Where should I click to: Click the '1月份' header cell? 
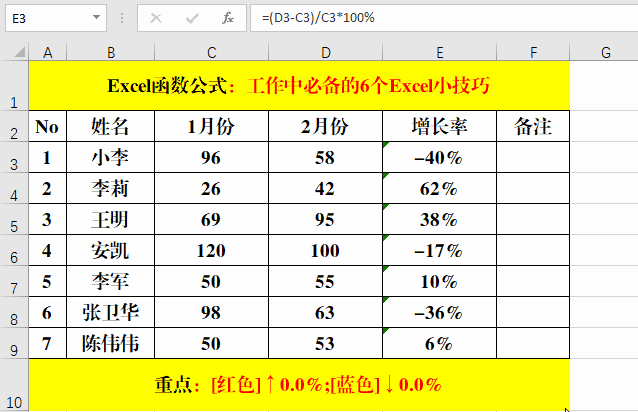[212, 126]
